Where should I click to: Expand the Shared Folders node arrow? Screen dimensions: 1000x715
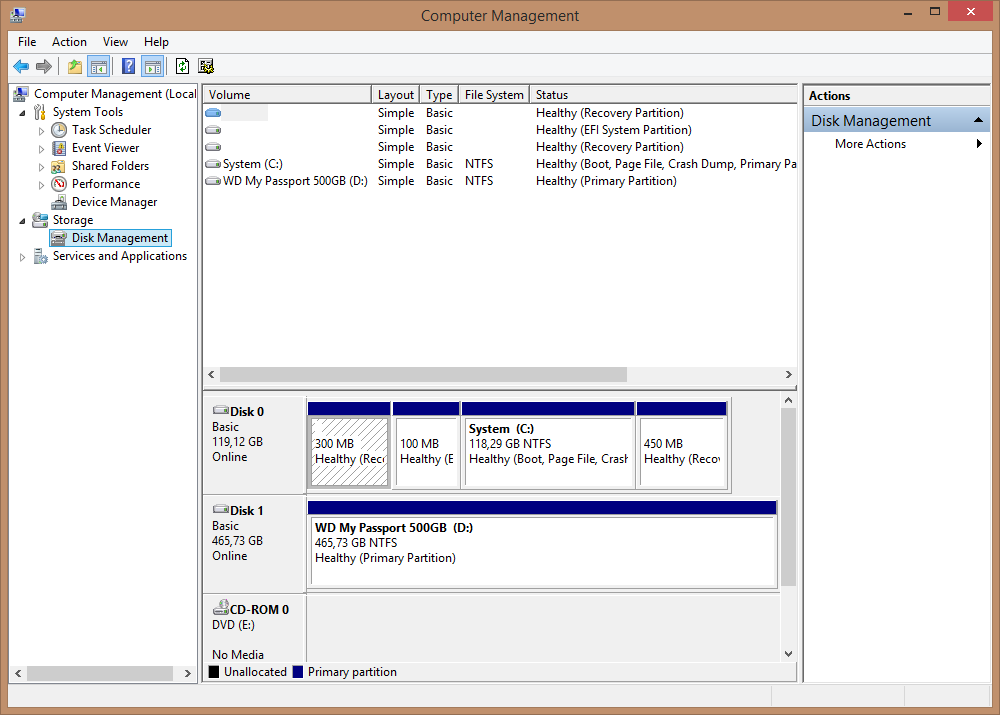click(x=41, y=167)
